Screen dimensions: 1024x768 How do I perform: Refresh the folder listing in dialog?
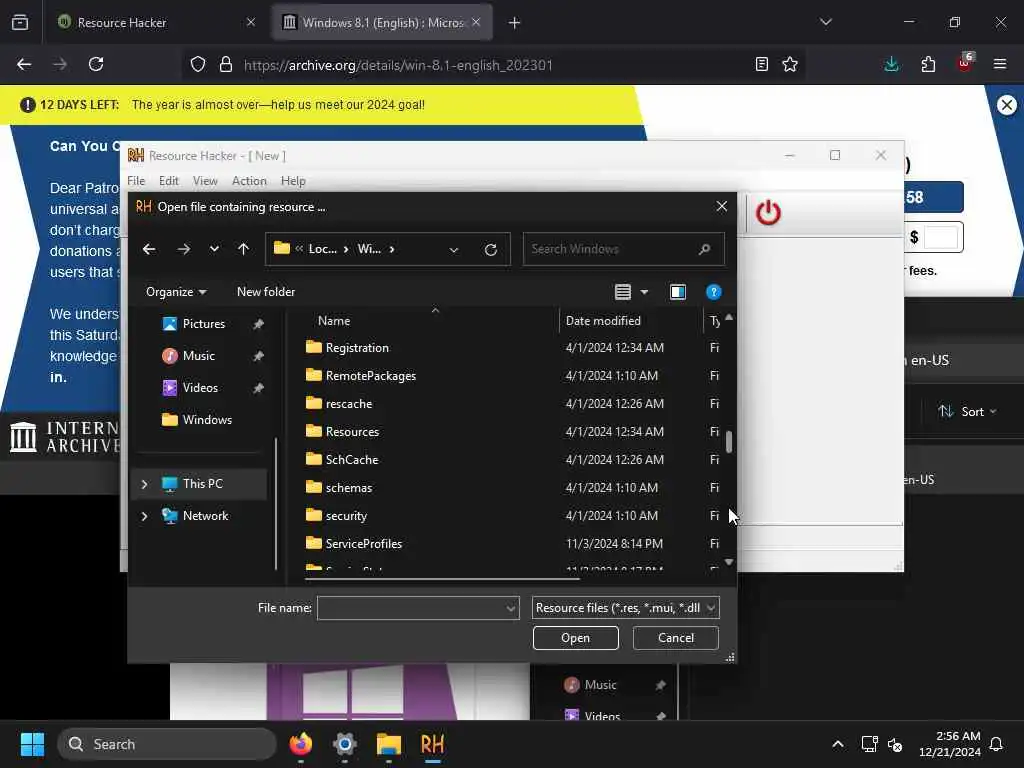click(x=491, y=249)
